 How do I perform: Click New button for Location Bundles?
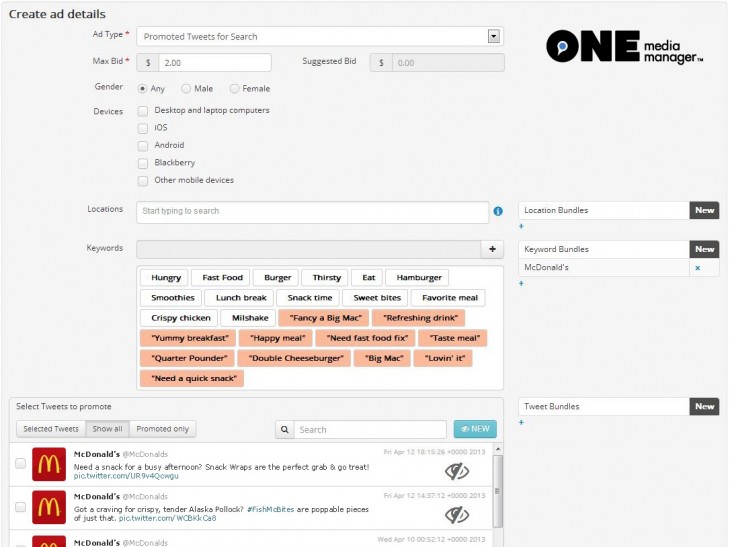point(704,210)
